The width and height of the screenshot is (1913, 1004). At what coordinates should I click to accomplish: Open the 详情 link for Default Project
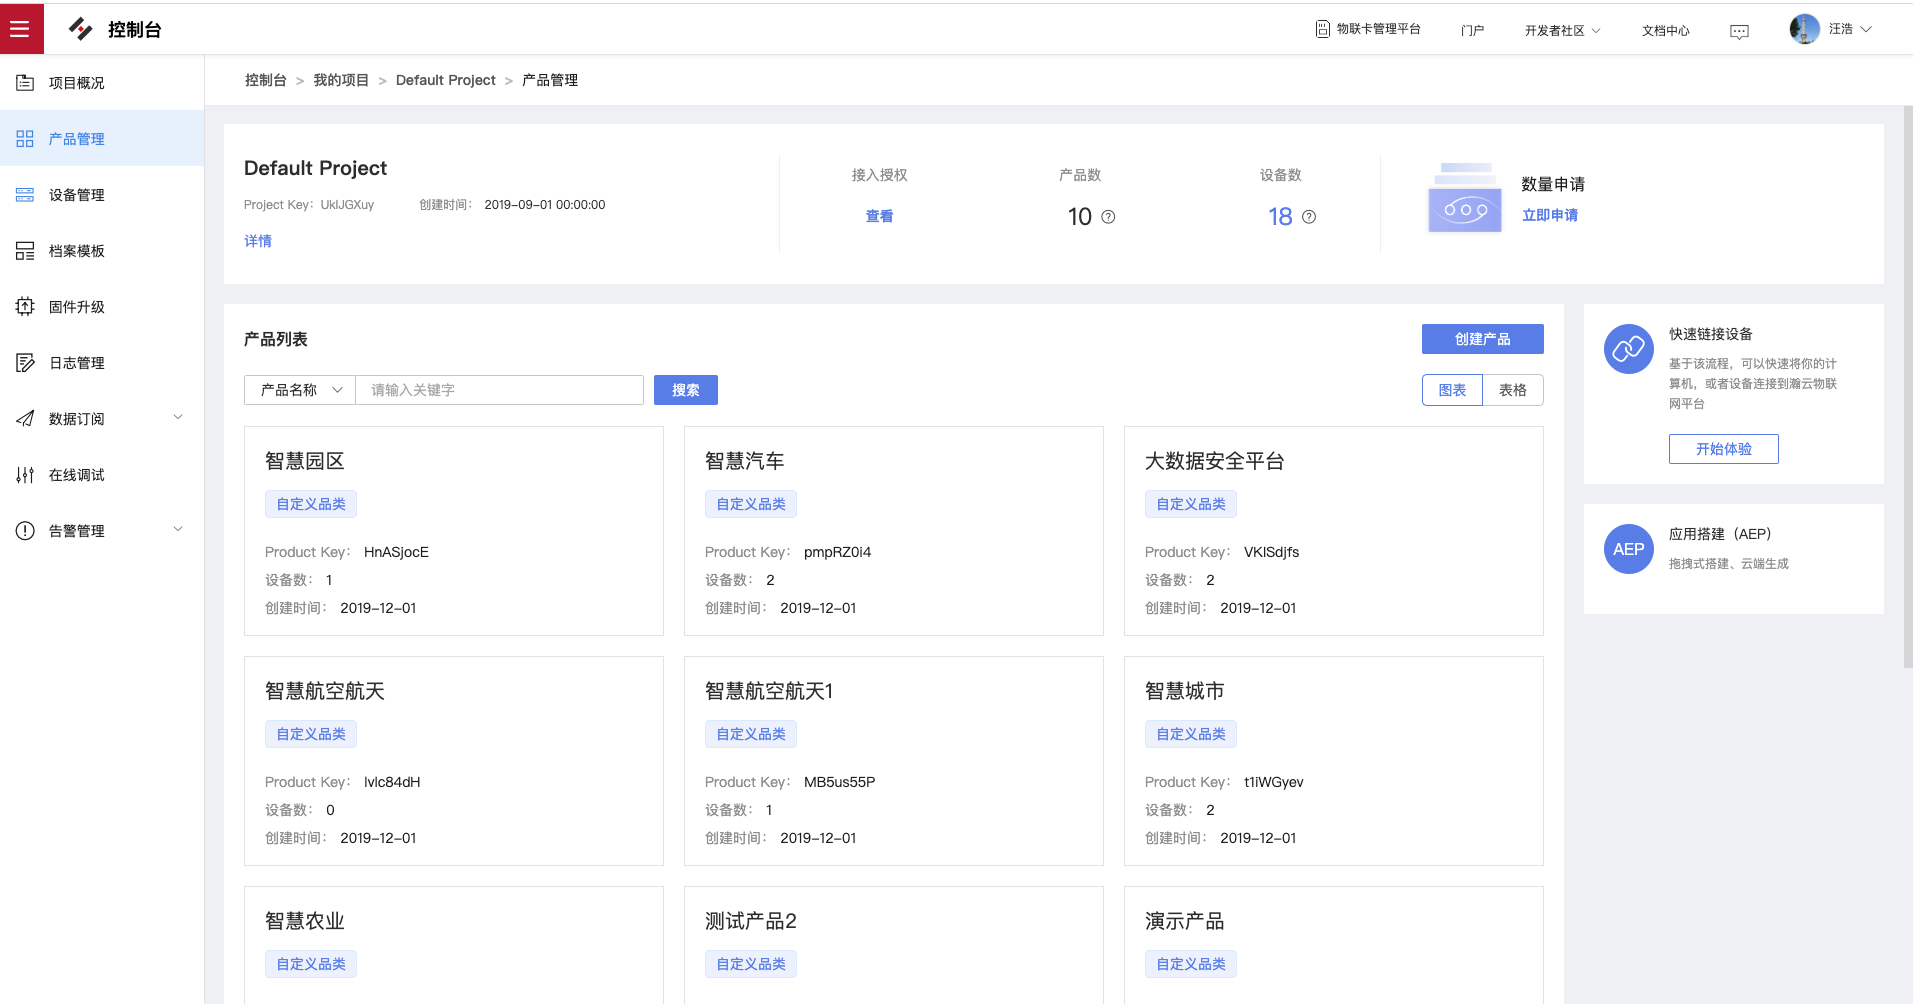coord(258,241)
